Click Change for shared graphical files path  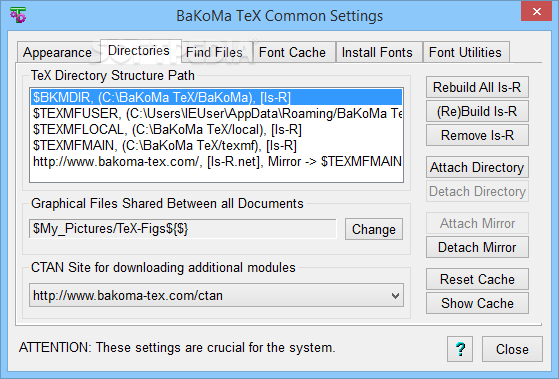[374, 229]
